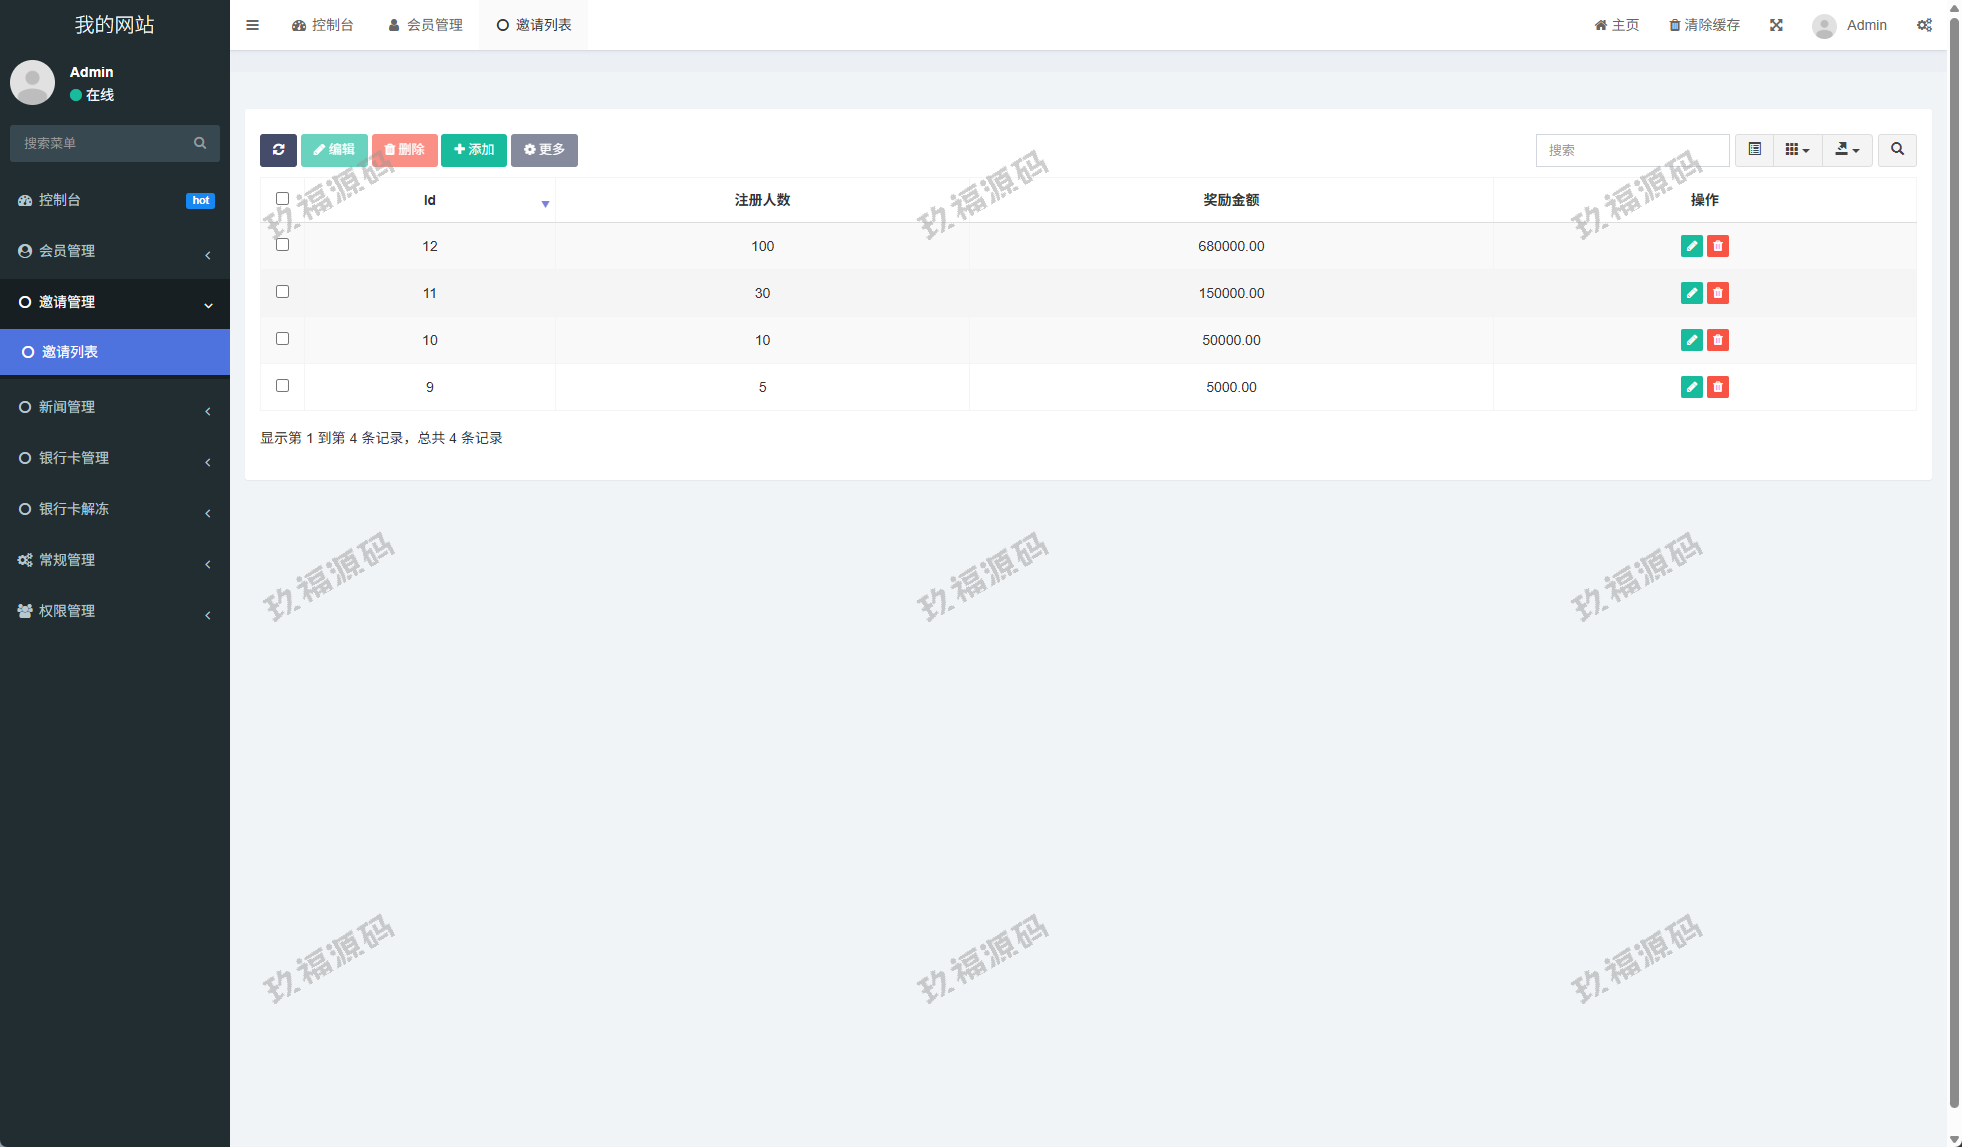The height and width of the screenshot is (1147, 1962).
Task: Click red delete icon for row 9
Action: (1718, 387)
